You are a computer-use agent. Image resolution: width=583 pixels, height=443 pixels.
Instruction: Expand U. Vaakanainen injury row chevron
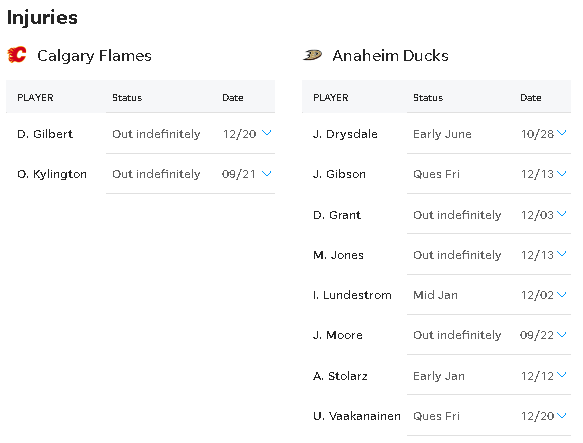tap(561, 415)
